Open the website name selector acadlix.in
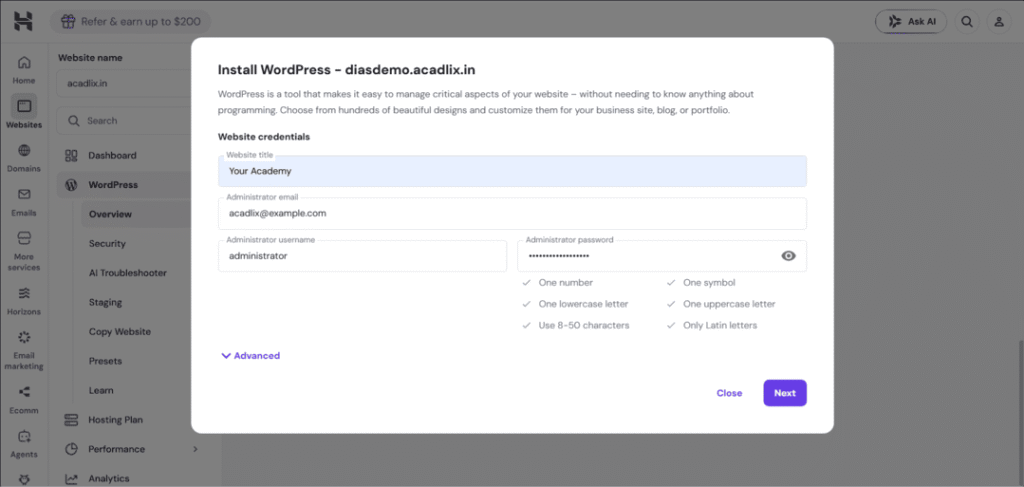Viewport: 1024px width, 487px height. click(x=124, y=84)
